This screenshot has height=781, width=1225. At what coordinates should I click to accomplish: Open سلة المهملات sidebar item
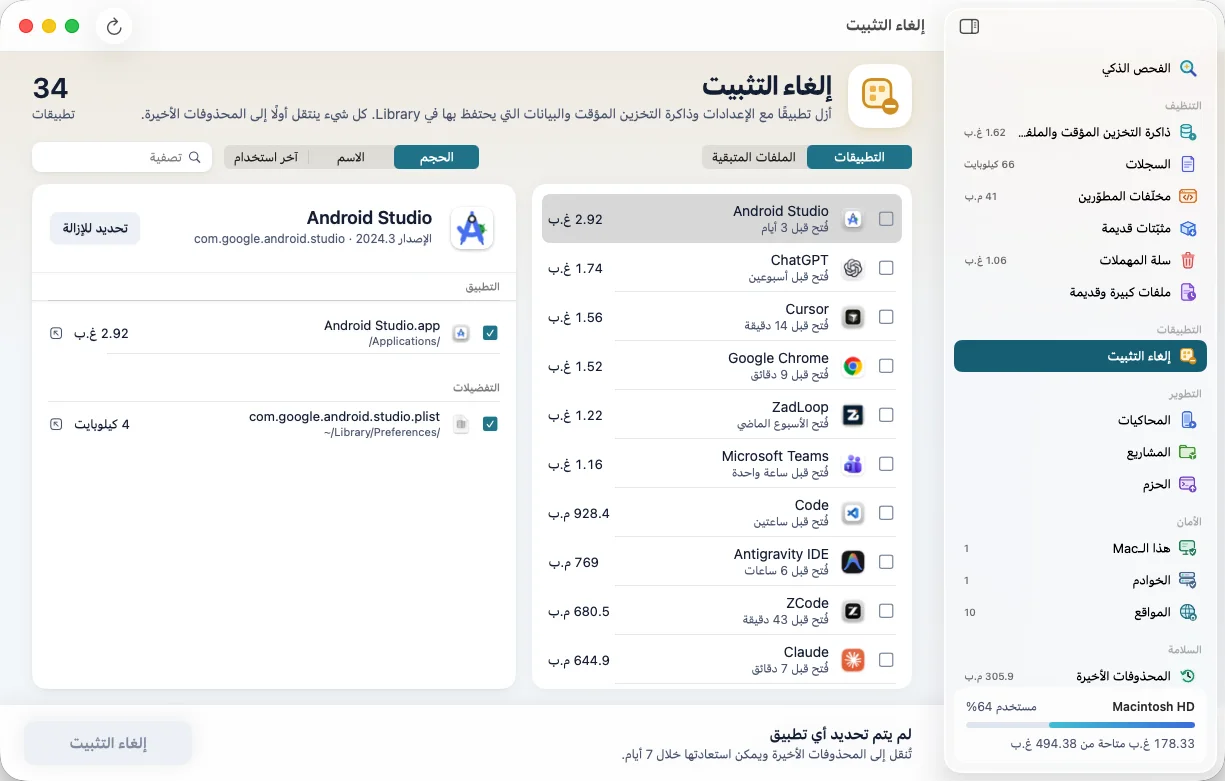coord(1080,260)
